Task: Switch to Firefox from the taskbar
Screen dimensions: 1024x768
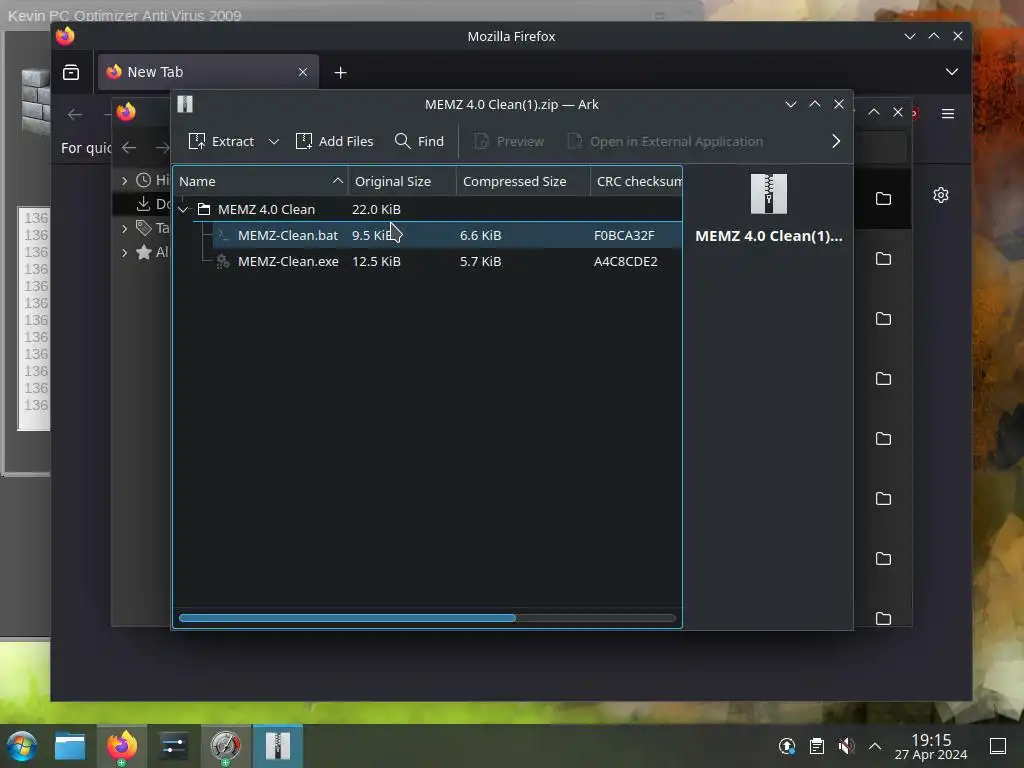Action: point(122,746)
